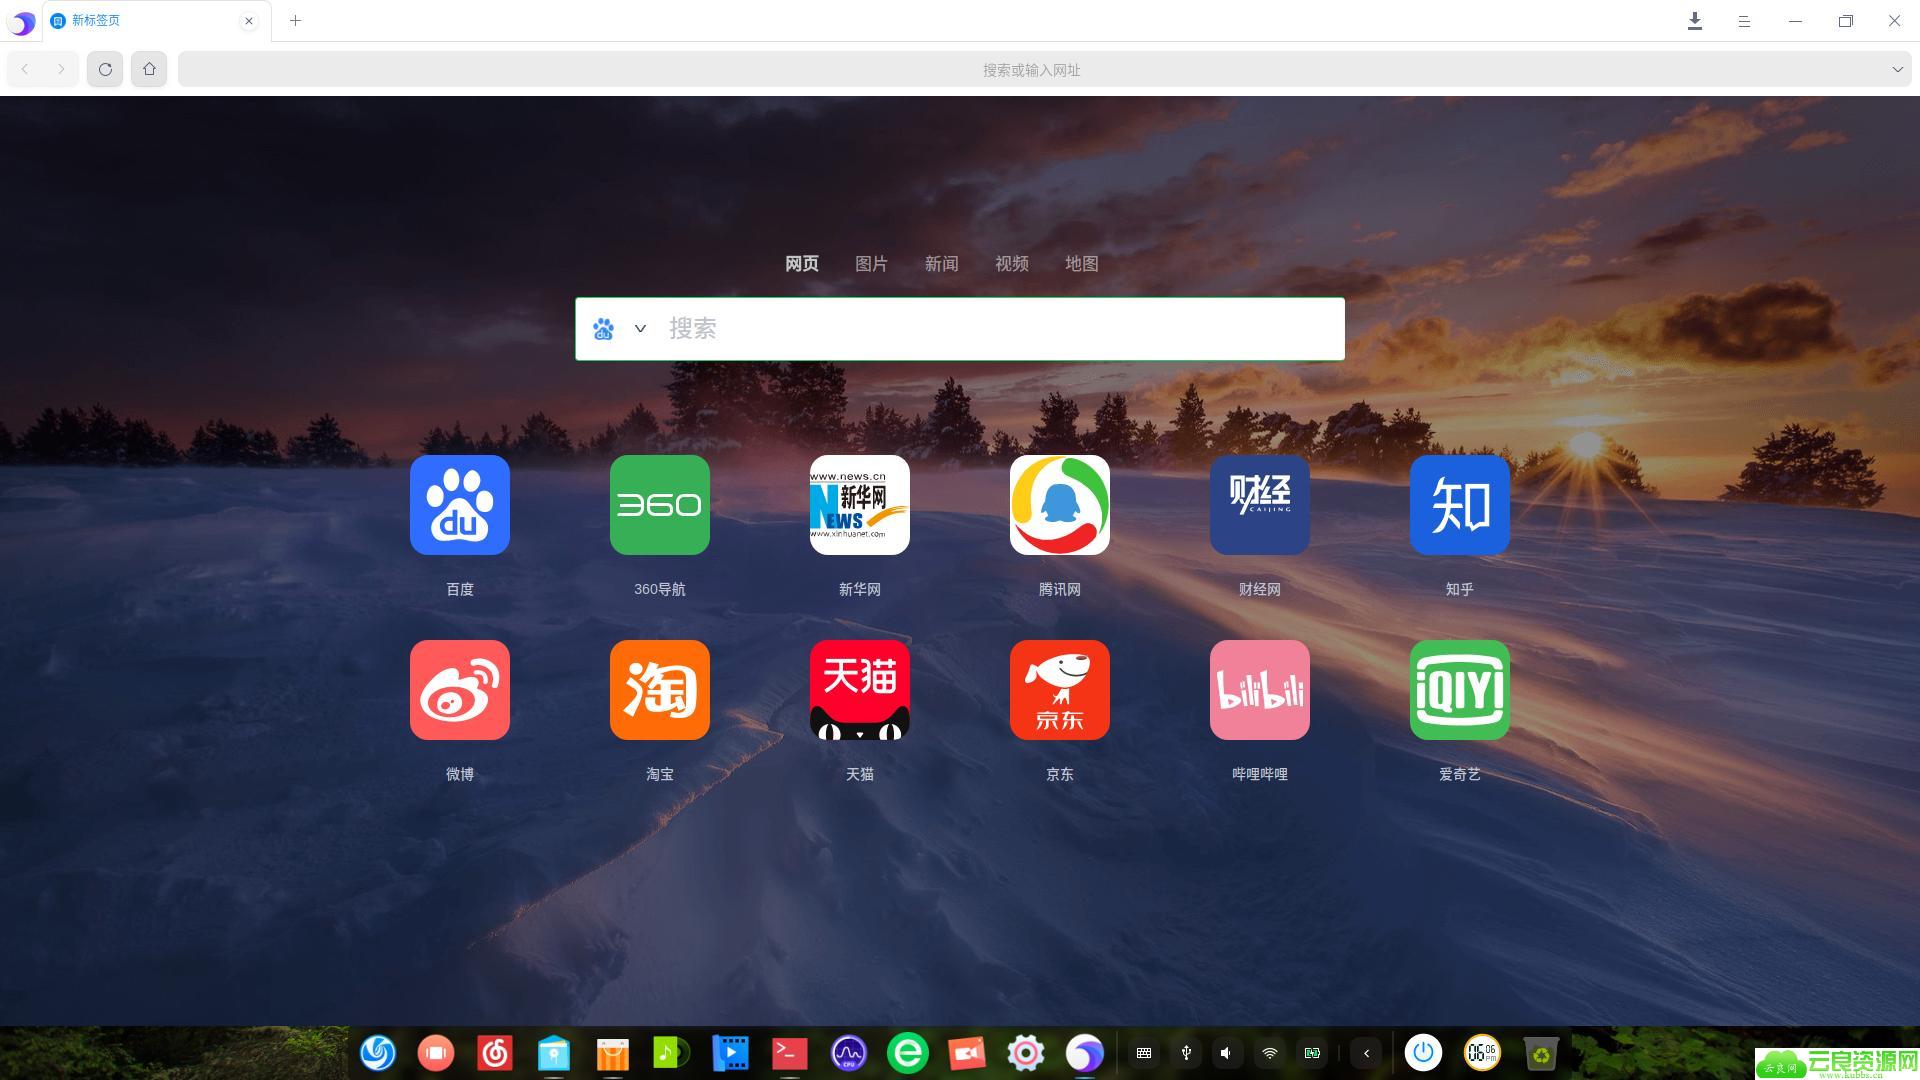Viewport: 1920px width, 1080px height.
Task: Click the 搜索 search input box
Action: click(x=1000, y=329)
